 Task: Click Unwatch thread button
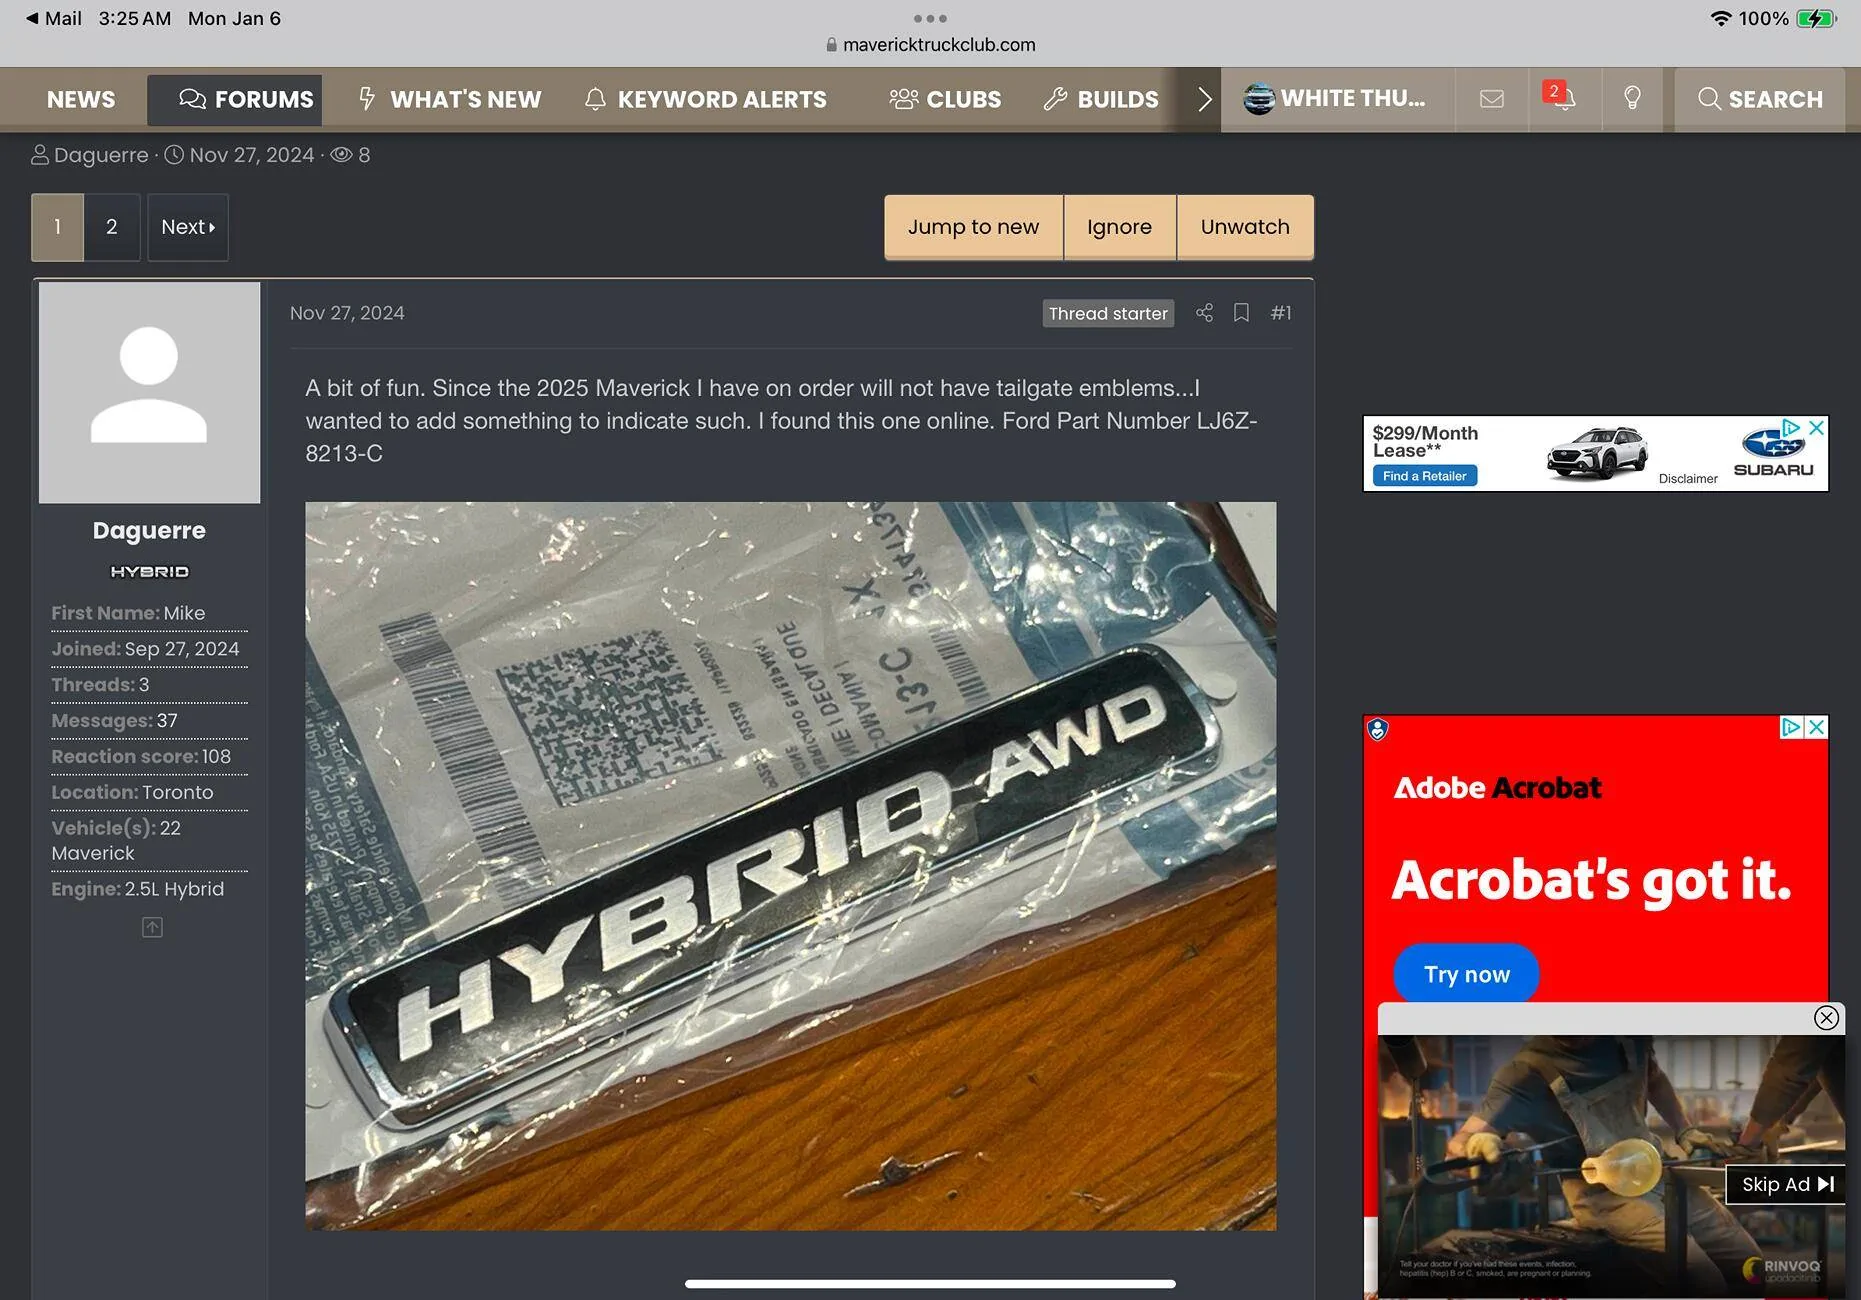pos(1245,227)
